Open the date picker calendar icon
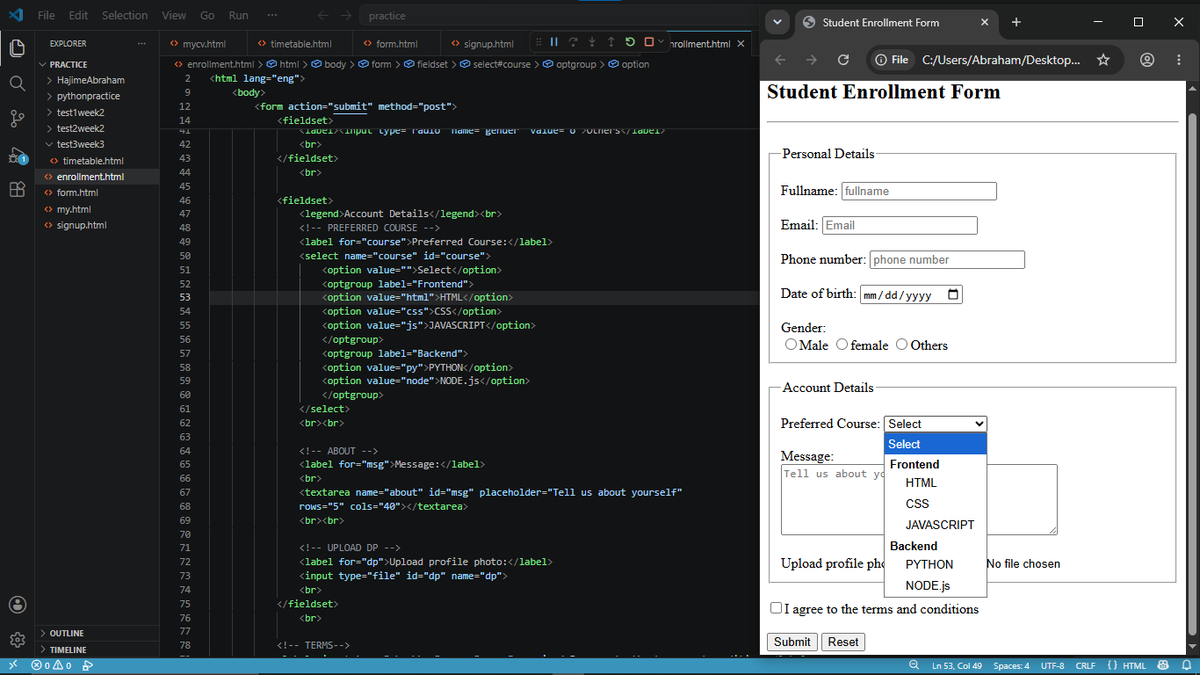1200x675 pixels. coord(953,295)
